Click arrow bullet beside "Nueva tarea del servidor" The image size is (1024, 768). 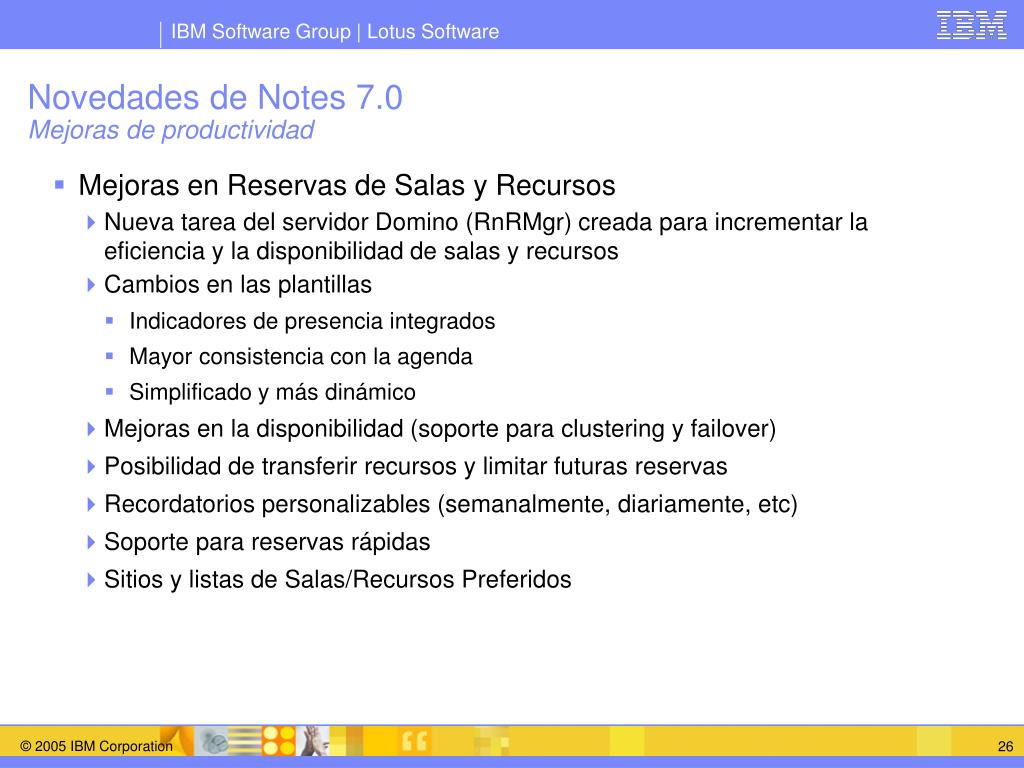click(91, 223)
